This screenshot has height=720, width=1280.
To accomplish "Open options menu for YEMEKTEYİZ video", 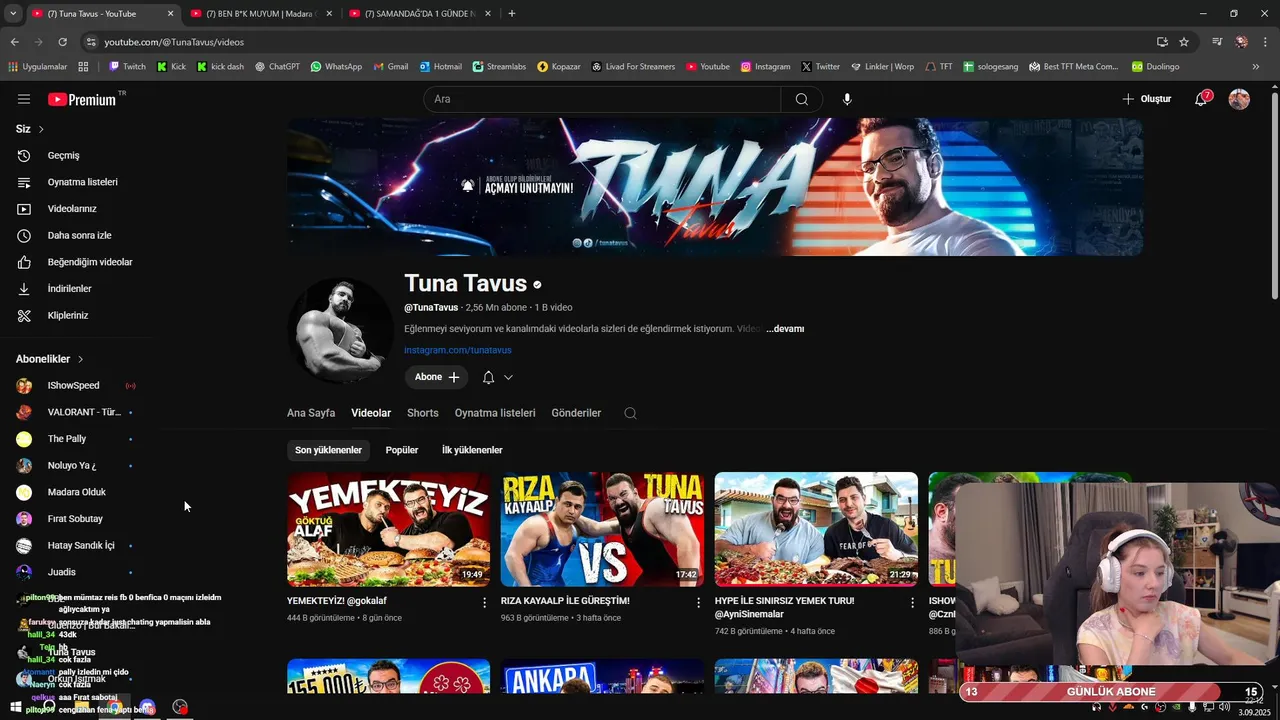I will [485, 602].
